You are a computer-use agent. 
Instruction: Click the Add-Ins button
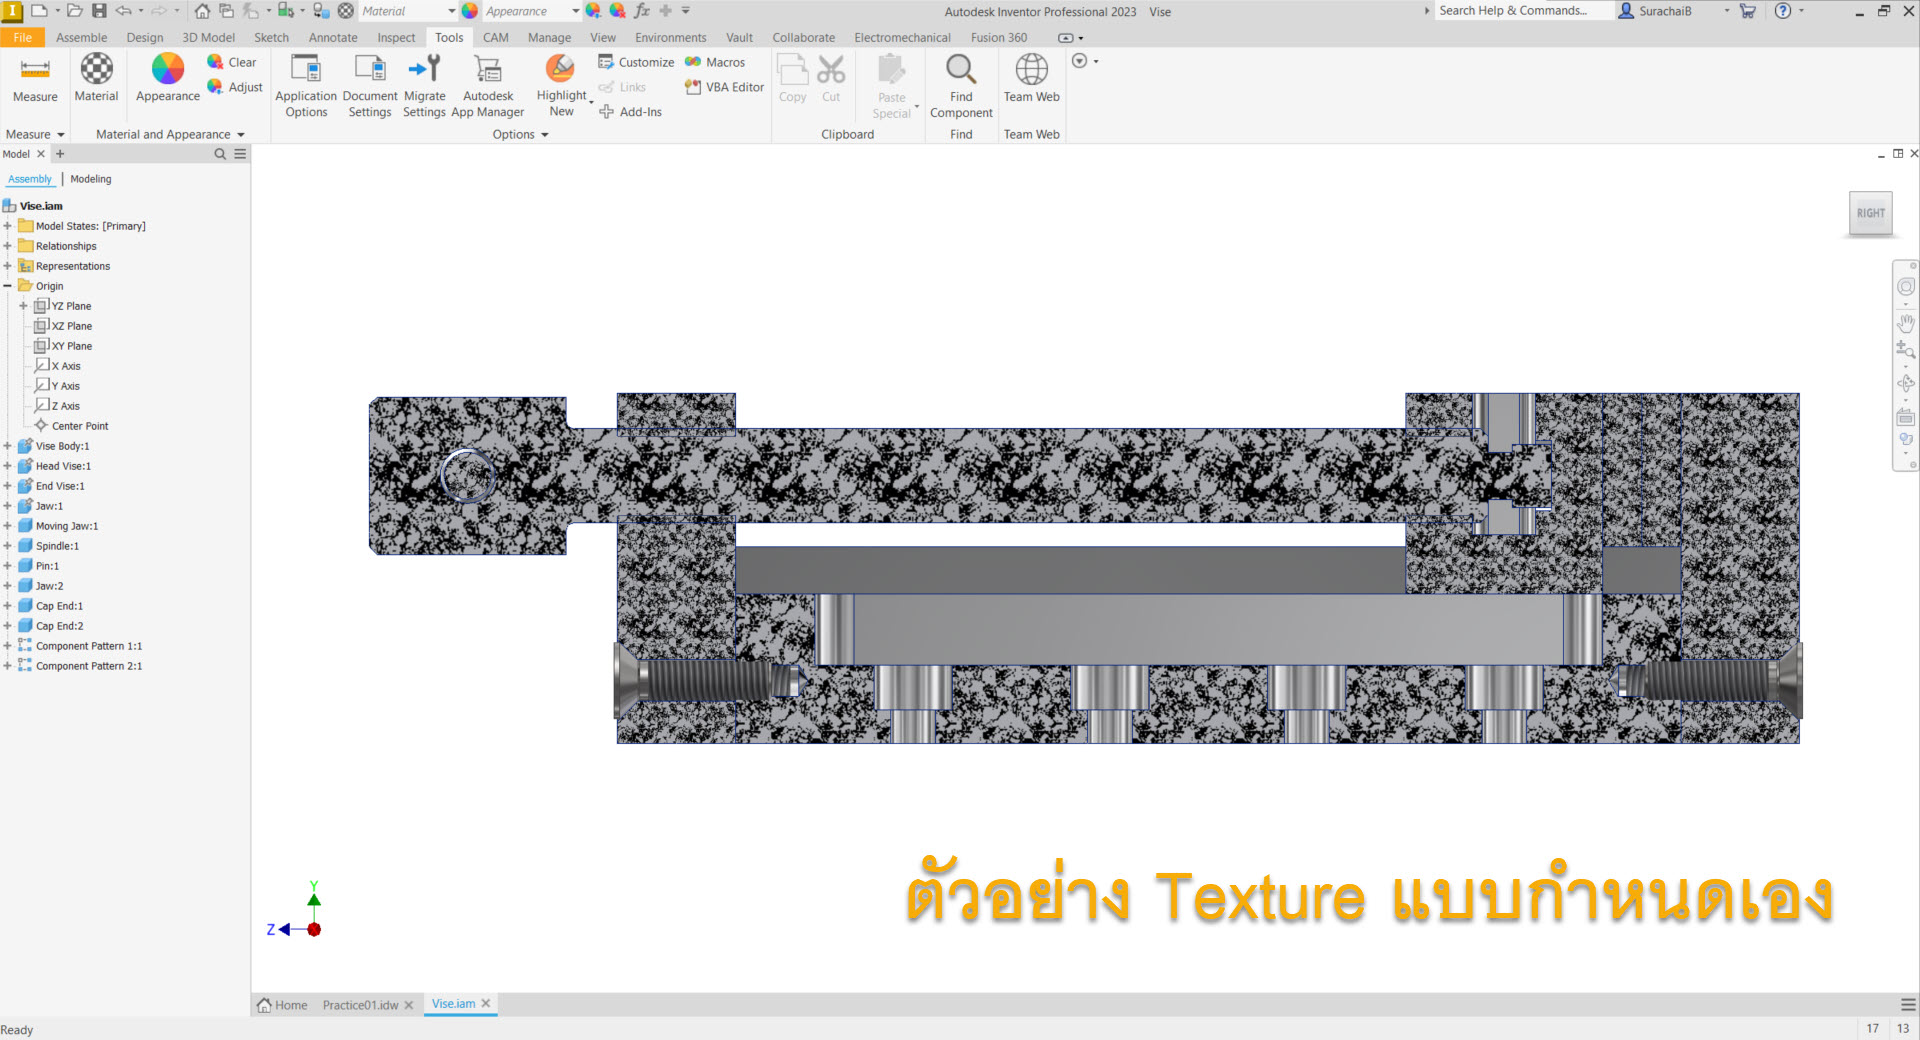tap(631, 112)
